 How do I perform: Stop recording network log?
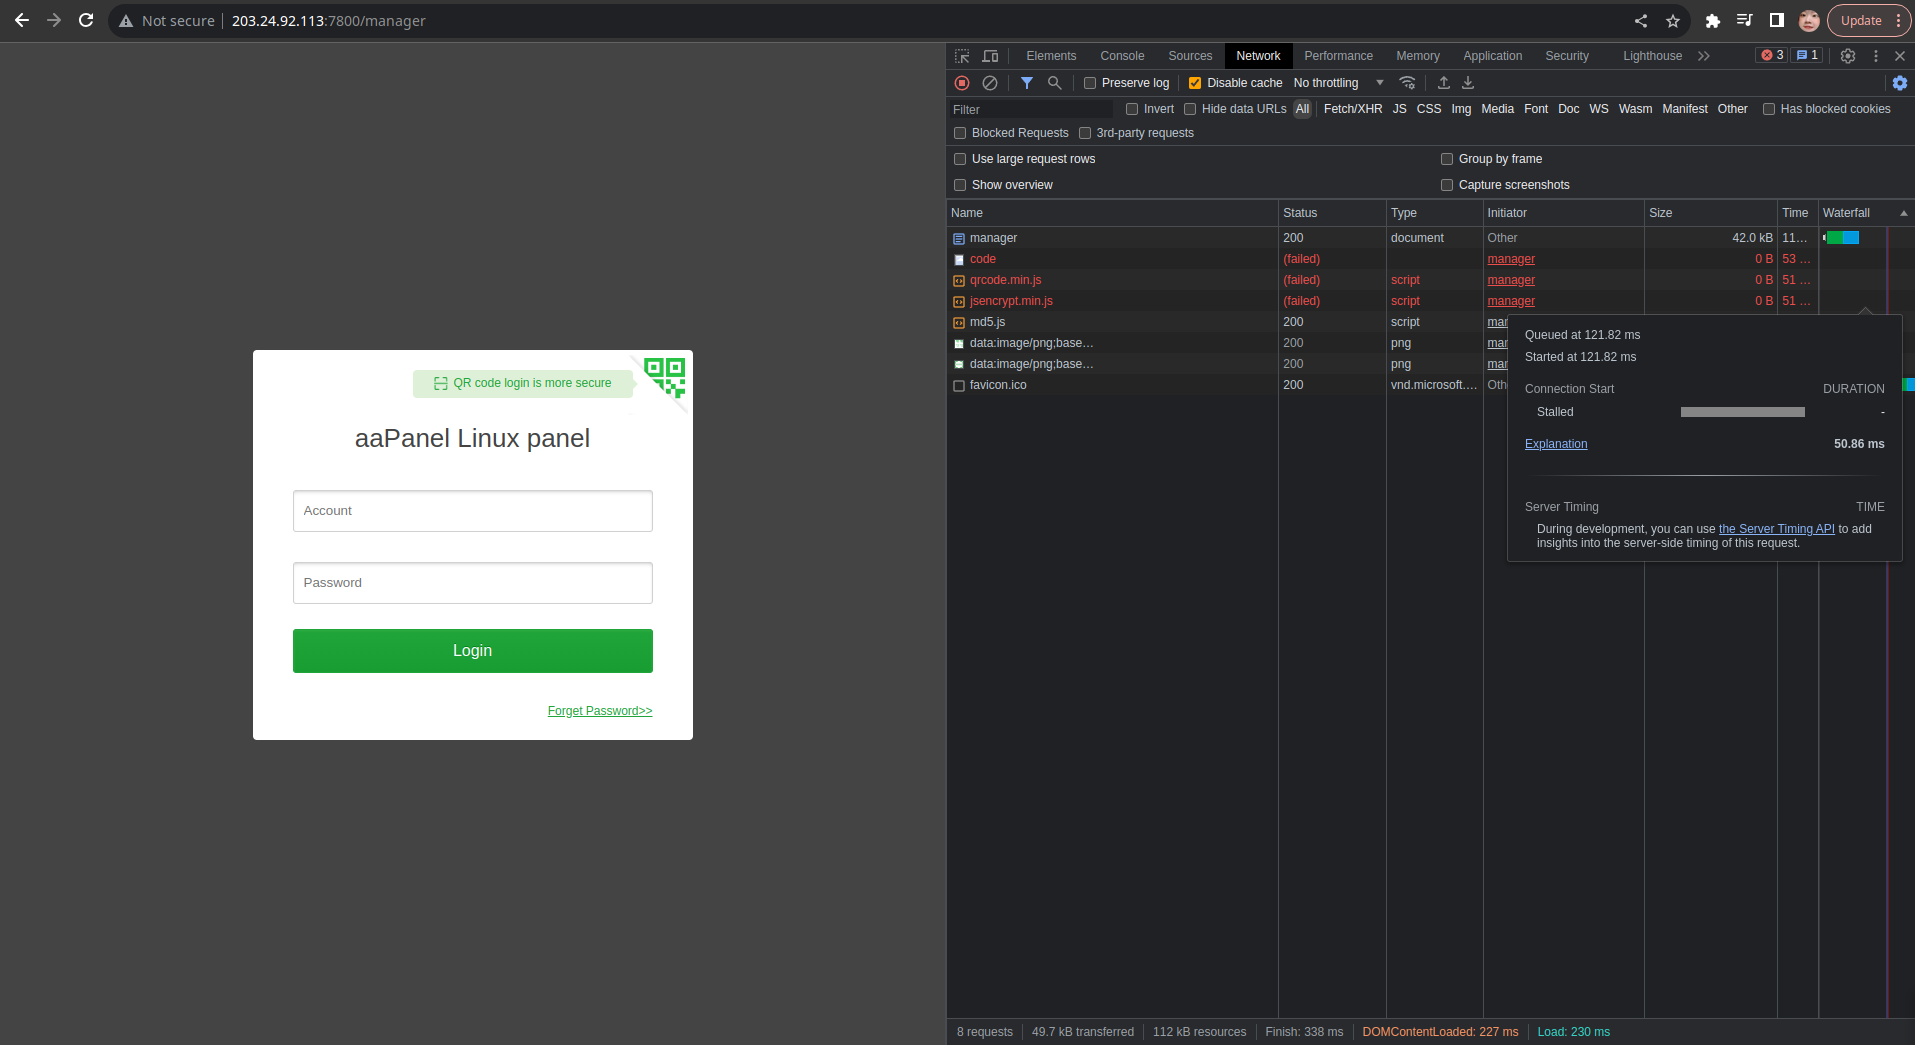coord(963,83)
